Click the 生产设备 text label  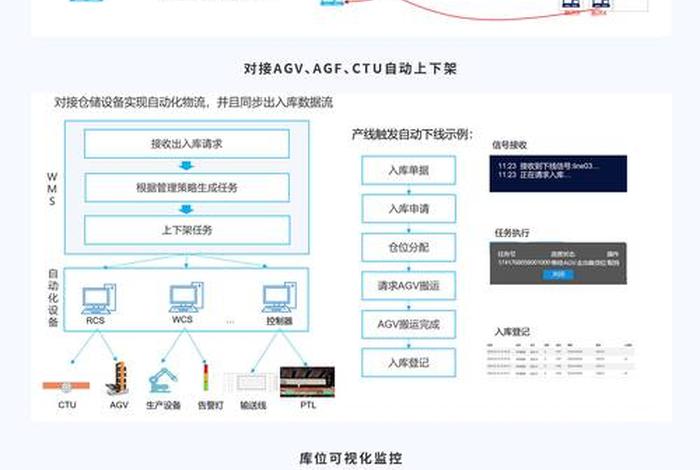[163, 405]
